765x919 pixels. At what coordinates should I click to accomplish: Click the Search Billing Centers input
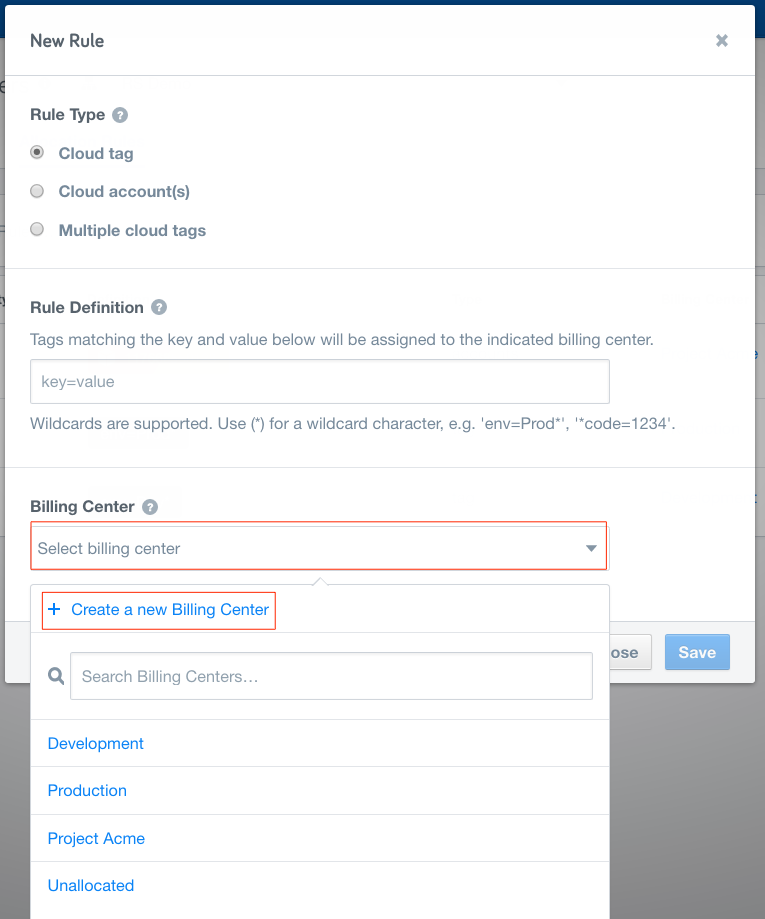click(x=331, y=676)
